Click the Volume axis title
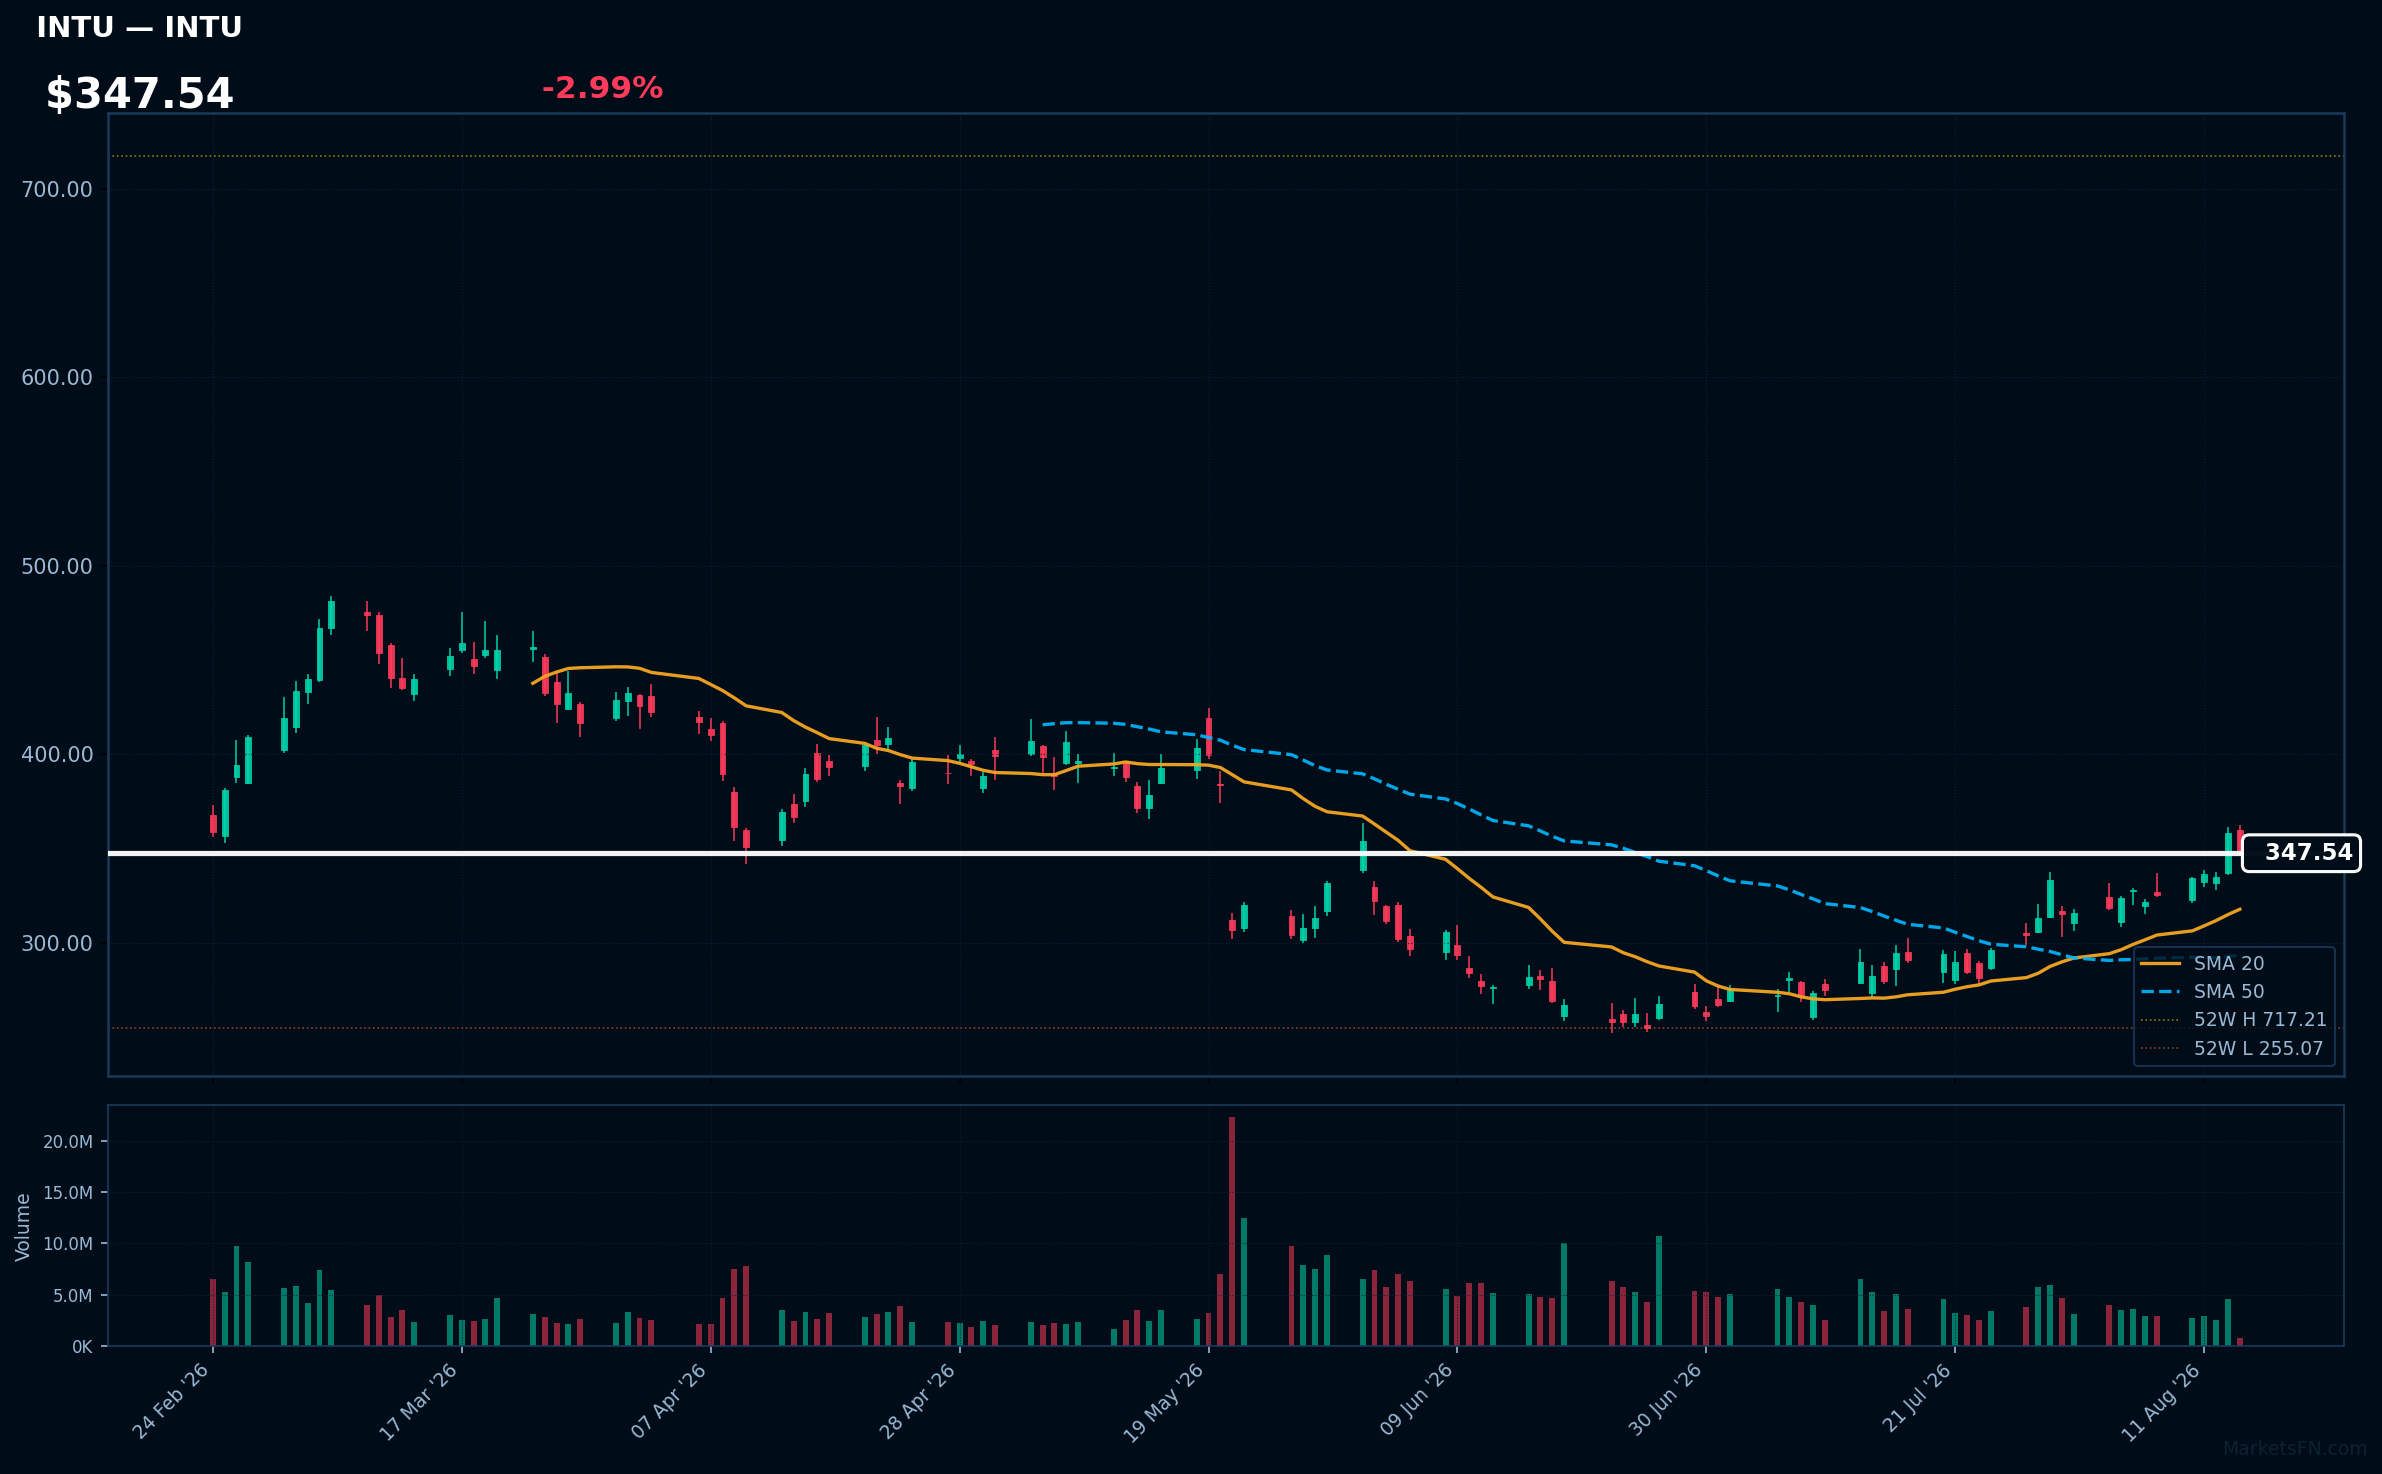The width and height of the screenshot is (2382, 1474). point(23,1226)
